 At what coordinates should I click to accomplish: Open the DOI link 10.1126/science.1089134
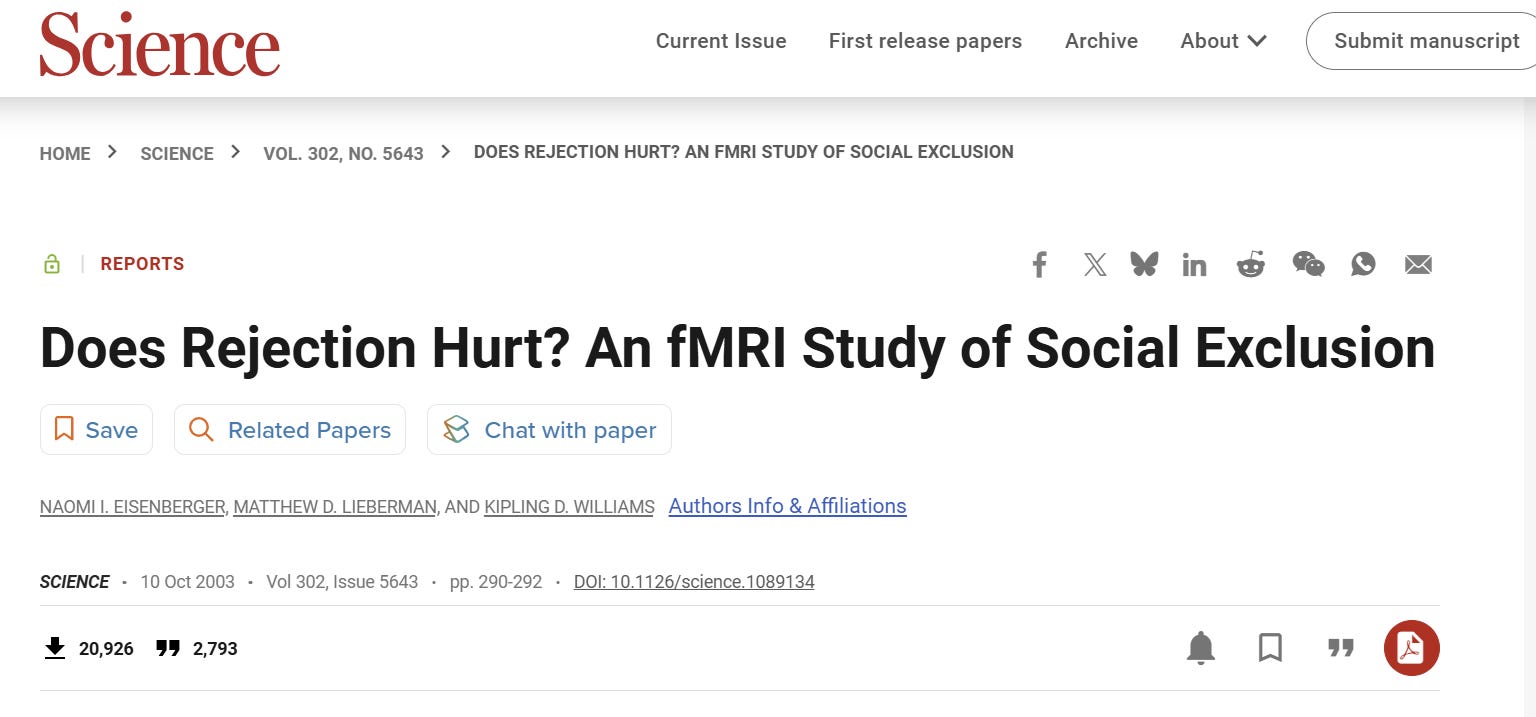(x=694, y=582)
